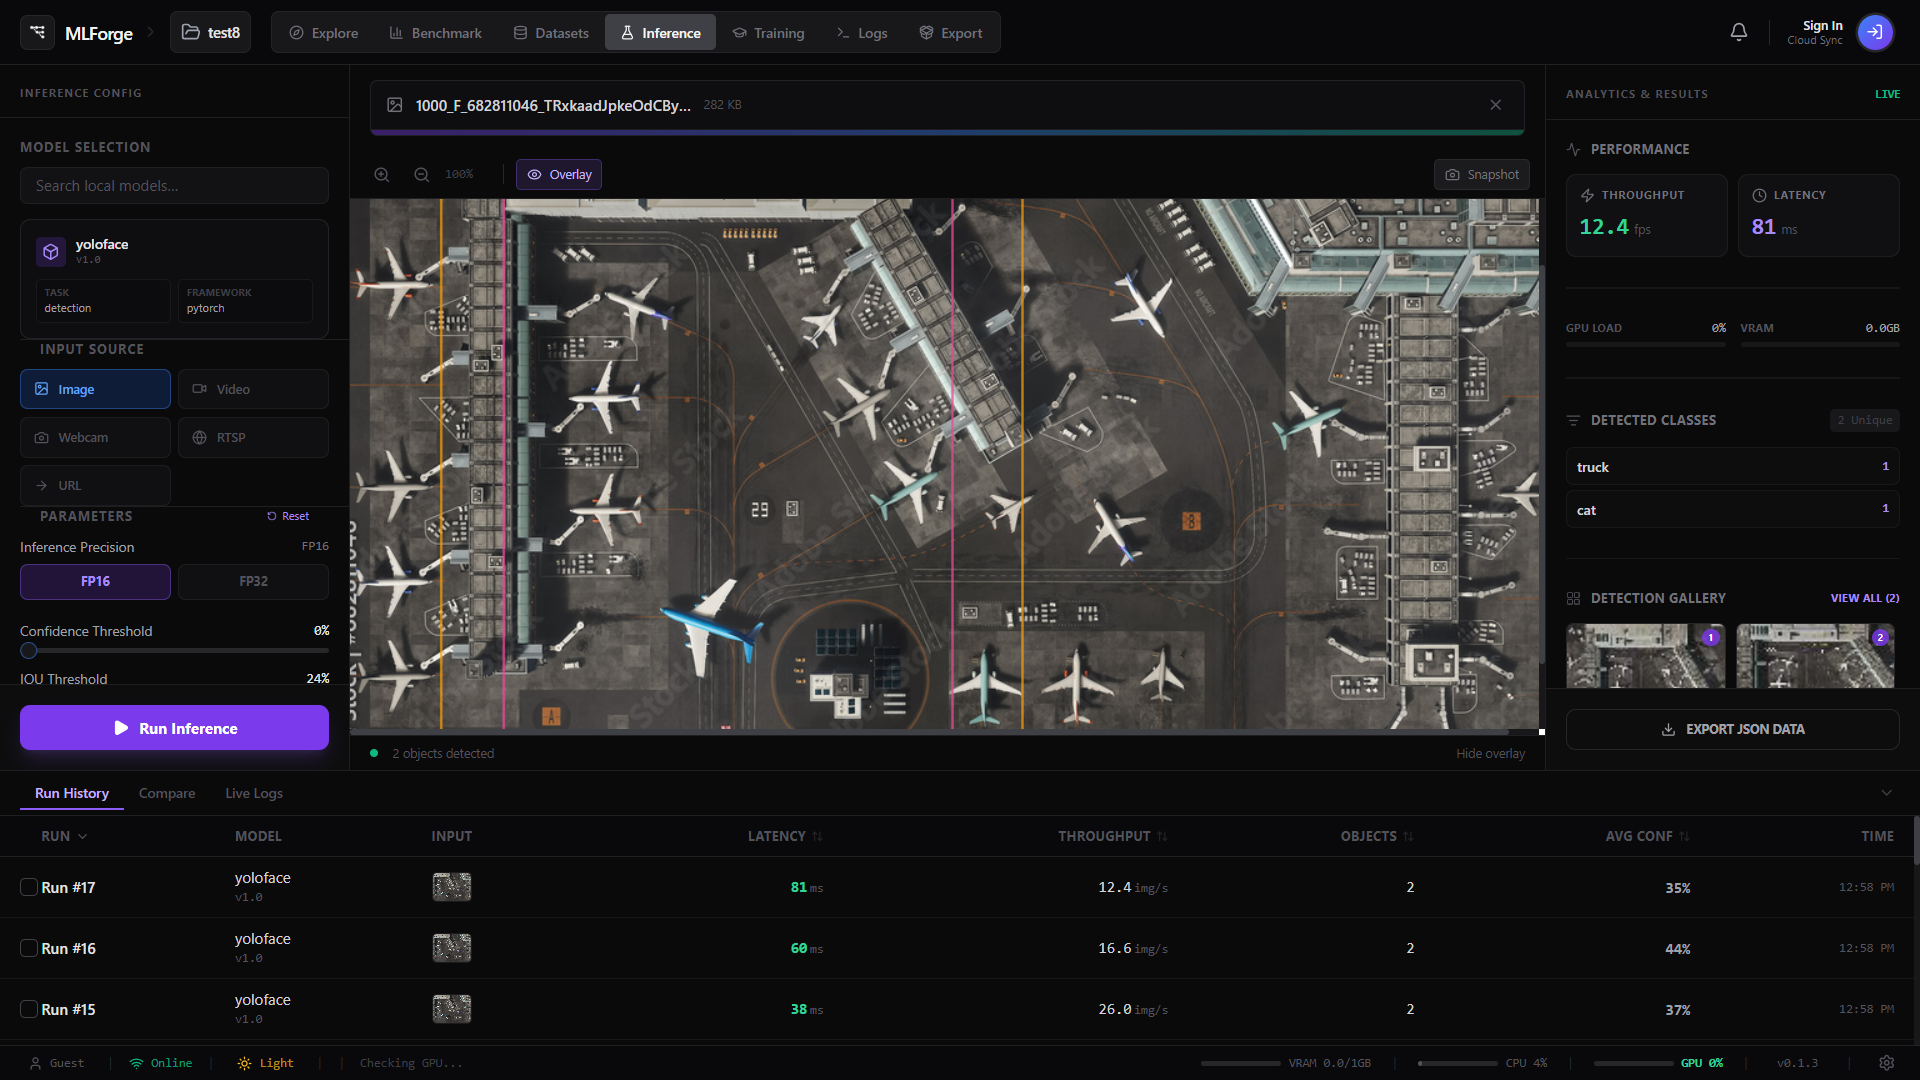Open the notifications bell
The image size is (1920, 1080).
[x=1739, y=32]
